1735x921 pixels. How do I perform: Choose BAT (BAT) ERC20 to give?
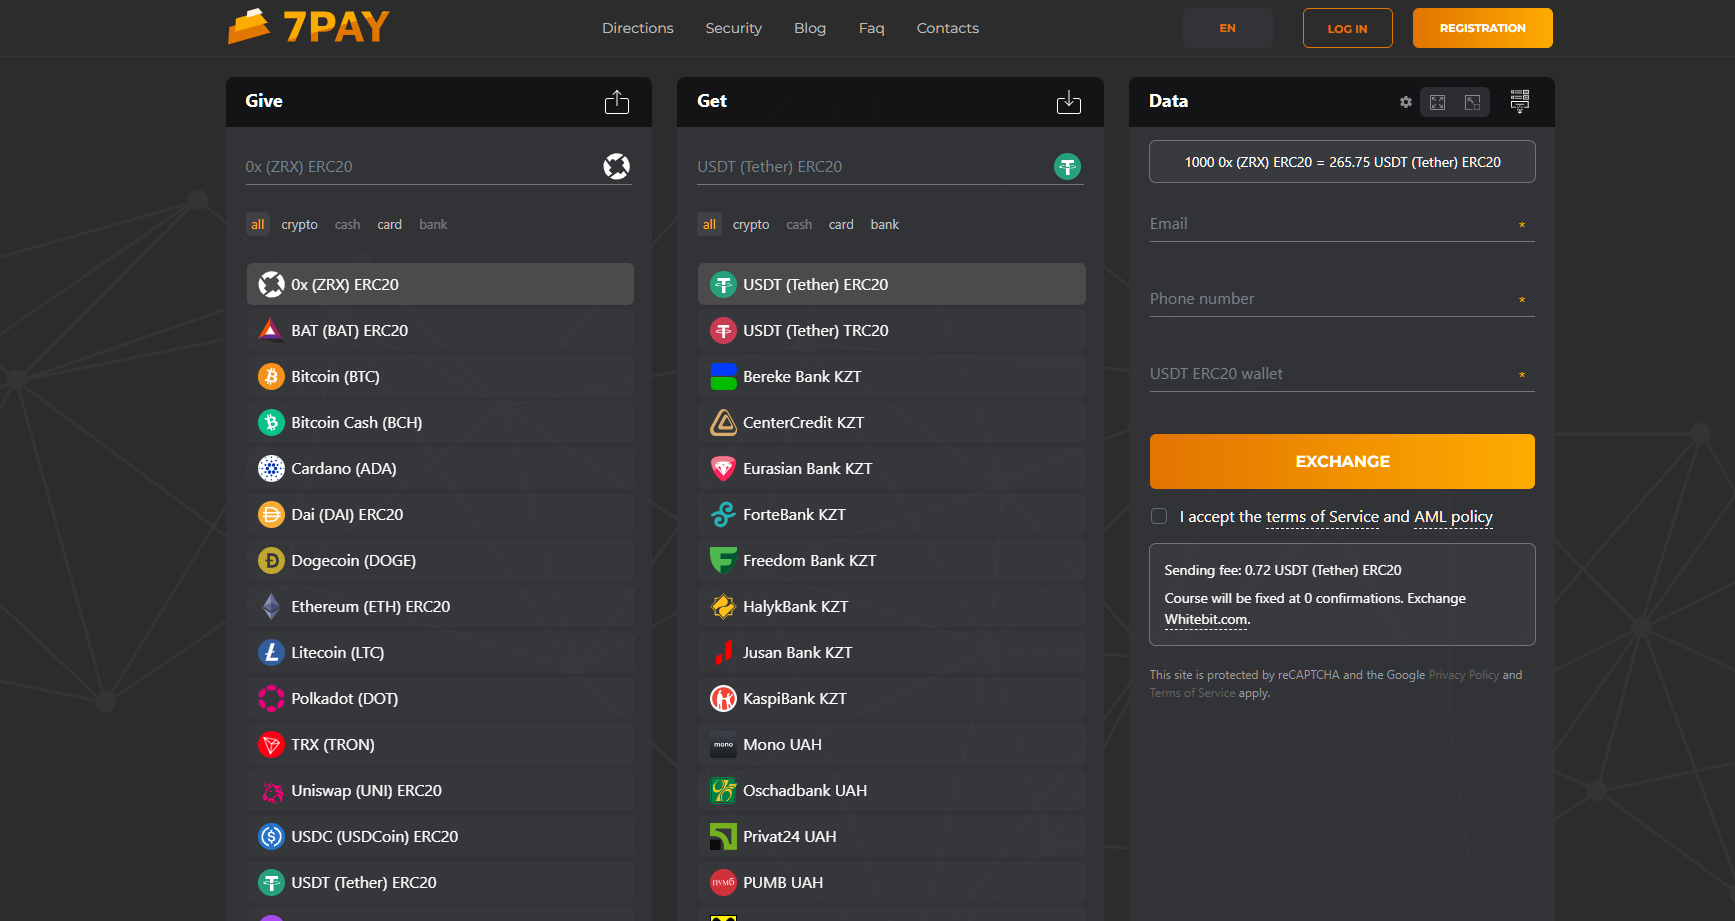[440, 330]
